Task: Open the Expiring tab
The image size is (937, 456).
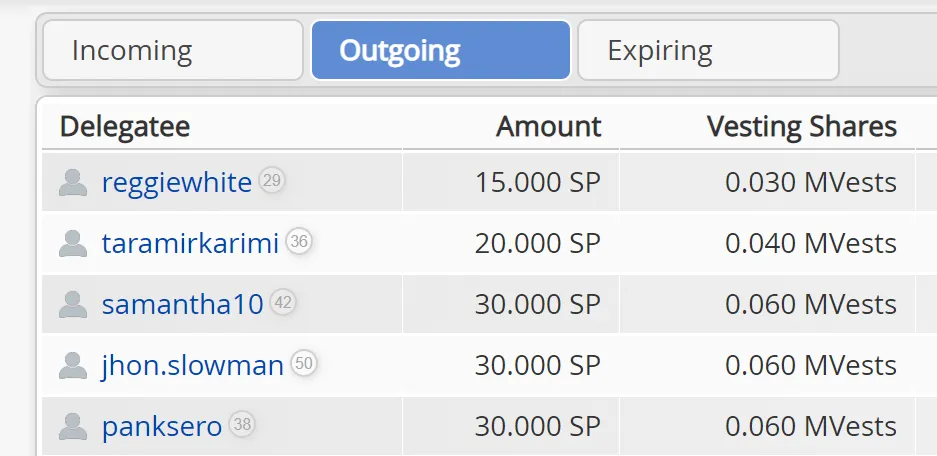Action: [x=708, y=51]
